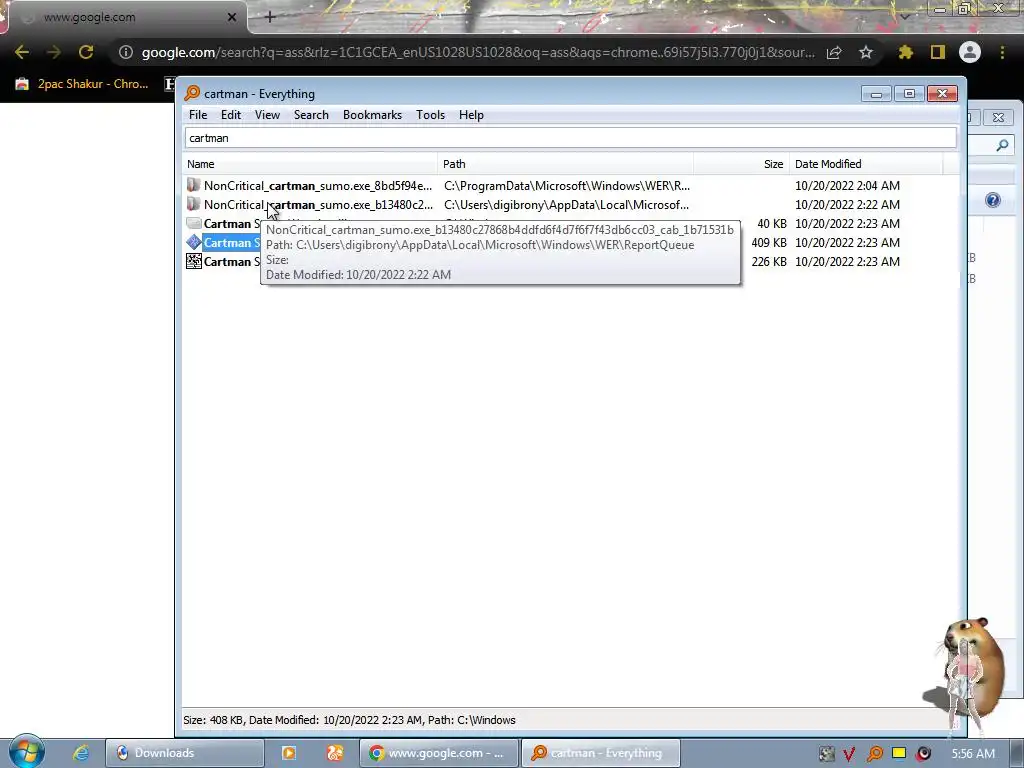Open the orange browser taskbar icon
1024x768 pixels.
(335, 753)
